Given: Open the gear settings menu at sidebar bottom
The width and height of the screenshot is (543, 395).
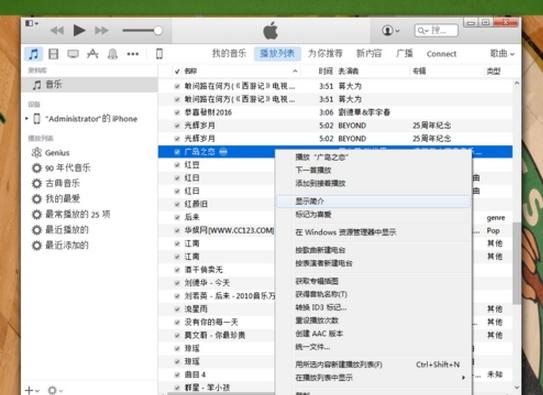Looking at the screenshot, I should 55,390.
